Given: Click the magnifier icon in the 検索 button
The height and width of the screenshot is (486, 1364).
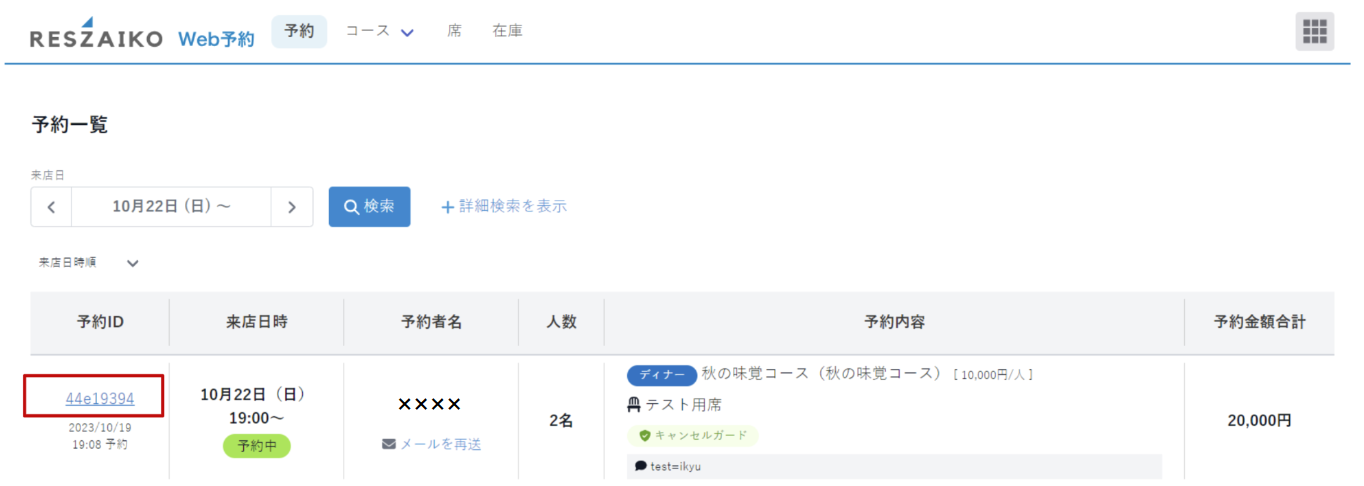Looking at the screenshot, I should (351, 207).
